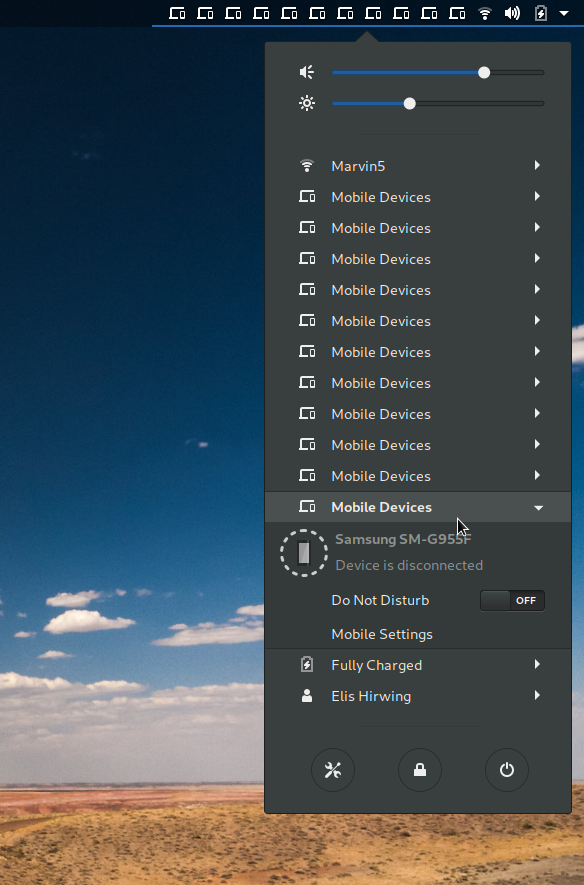584x885 pixels.
Task: Click the battery indicator in the top bar
Action: (541, 13)
